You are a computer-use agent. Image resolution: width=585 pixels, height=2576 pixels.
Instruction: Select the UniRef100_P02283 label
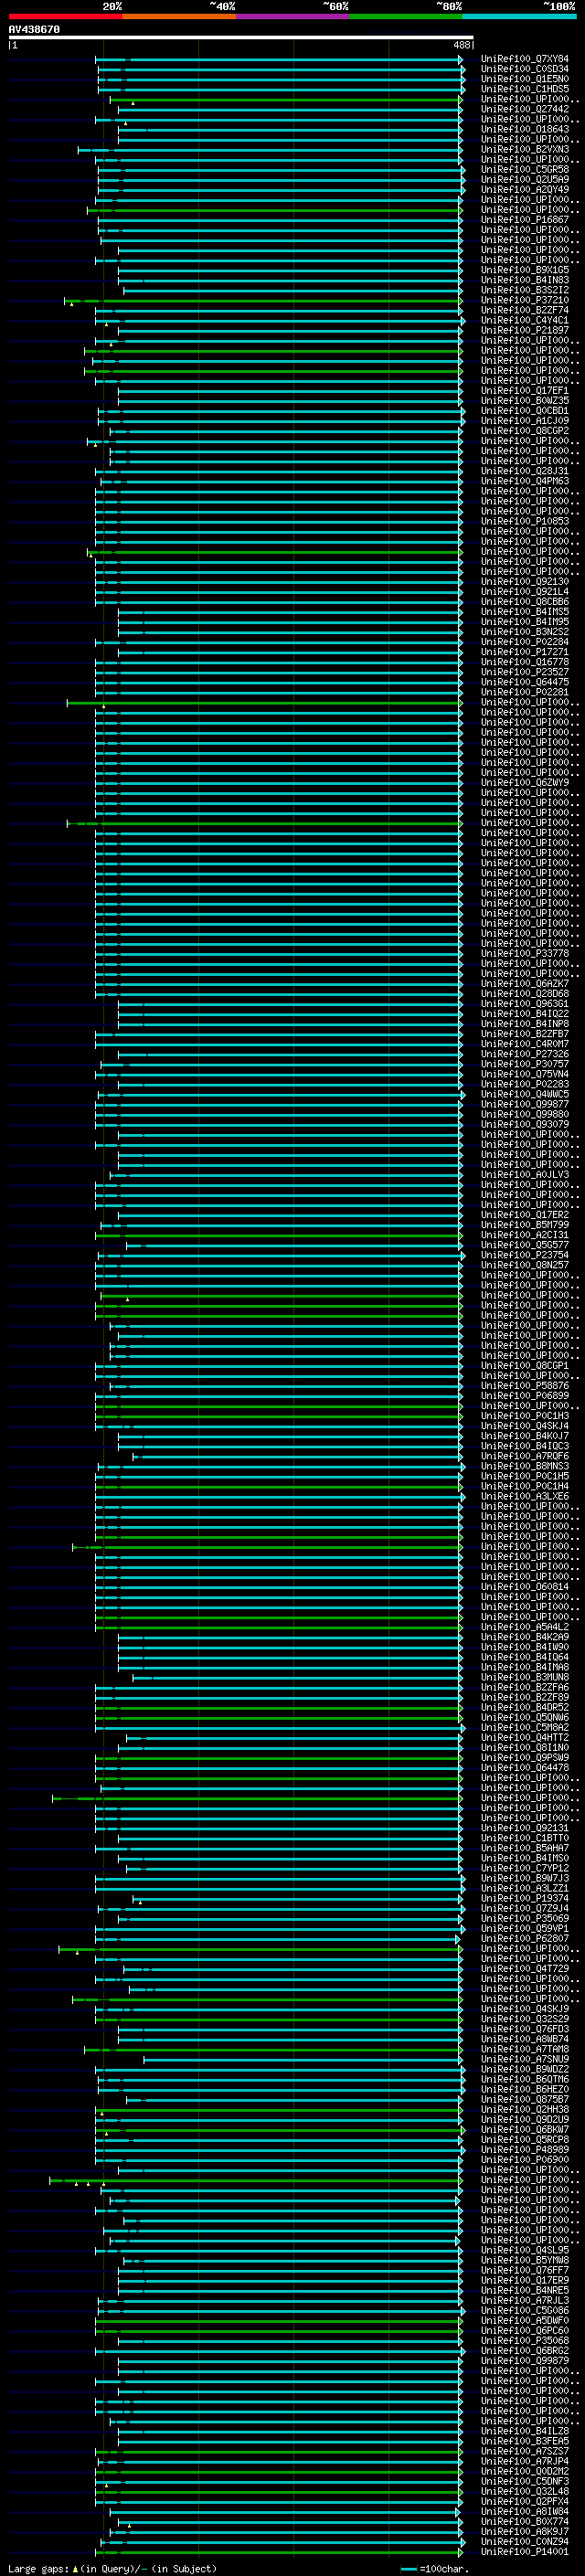pyautogui.click(x=525, y=1084)
